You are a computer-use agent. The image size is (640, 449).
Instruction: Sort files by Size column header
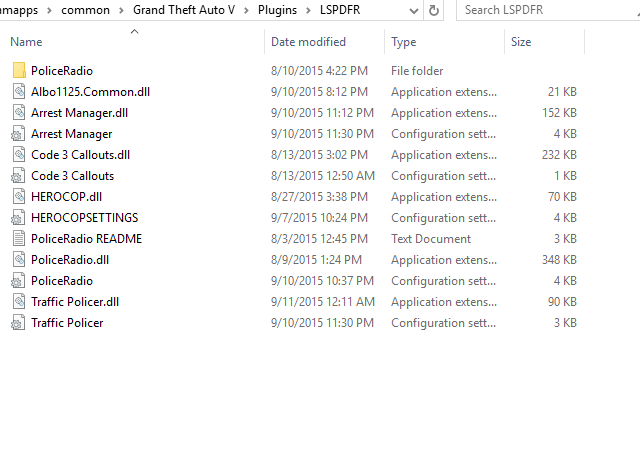pyautogui.click(x=521, y=42)
